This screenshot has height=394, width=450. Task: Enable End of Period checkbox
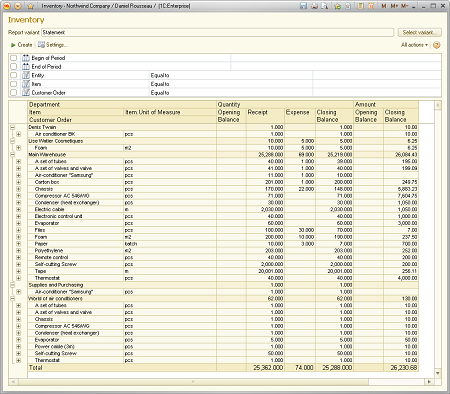13,66
